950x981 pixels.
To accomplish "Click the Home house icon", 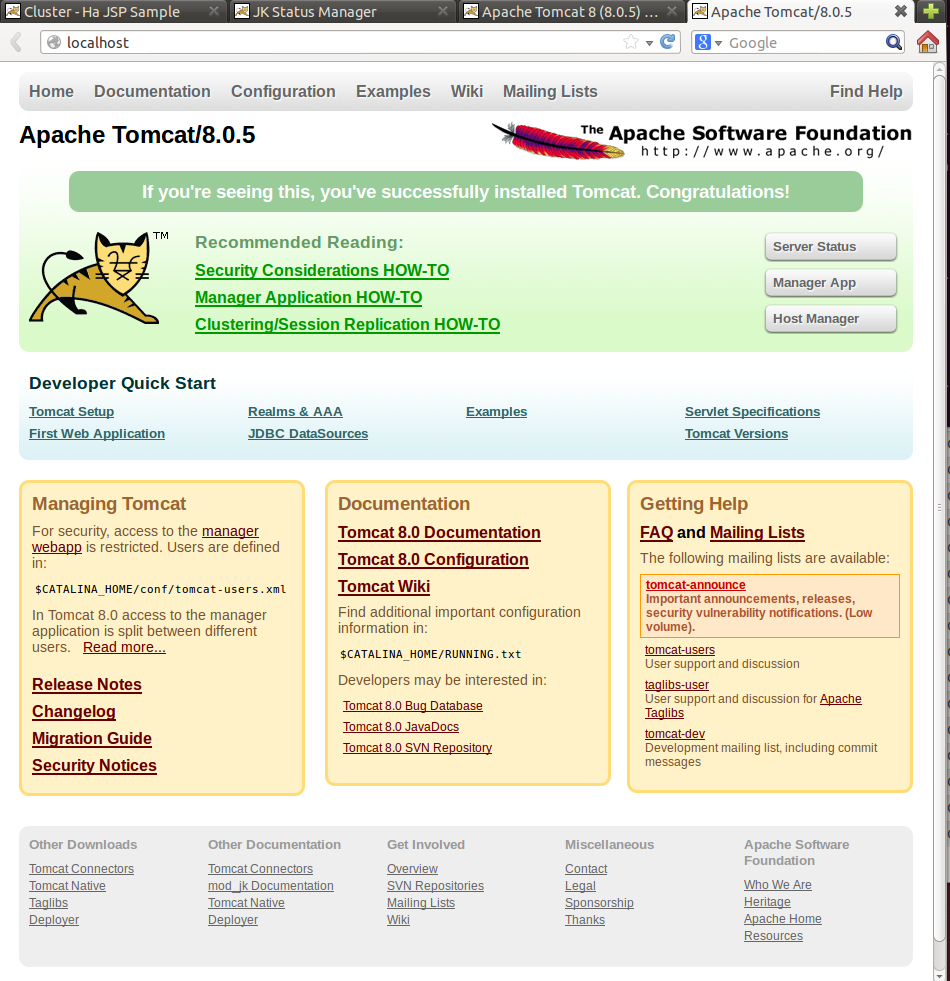I will [927, 42].
